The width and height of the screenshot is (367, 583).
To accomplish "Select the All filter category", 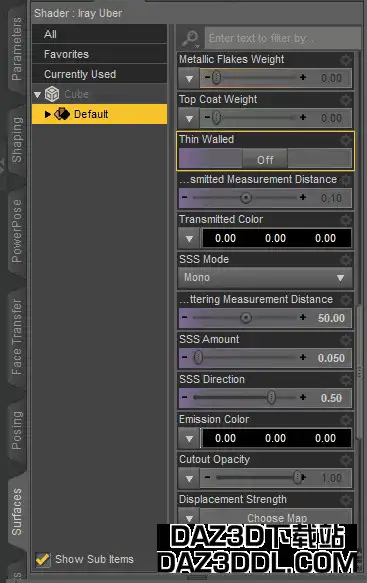I will (100, 34).
